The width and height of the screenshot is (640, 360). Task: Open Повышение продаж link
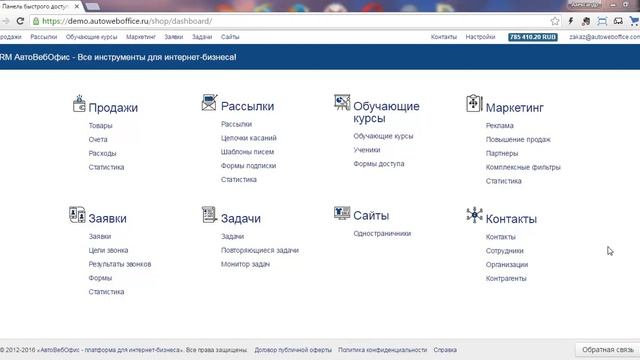[x=518, y=140]
